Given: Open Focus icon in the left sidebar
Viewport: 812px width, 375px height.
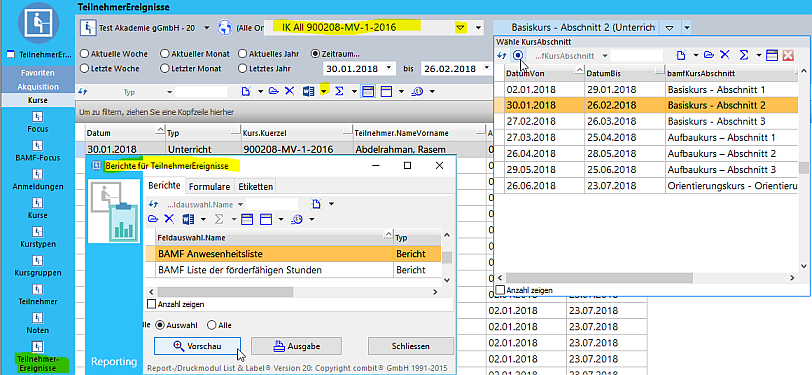Looking at the screenshot, I should (37, 117).
